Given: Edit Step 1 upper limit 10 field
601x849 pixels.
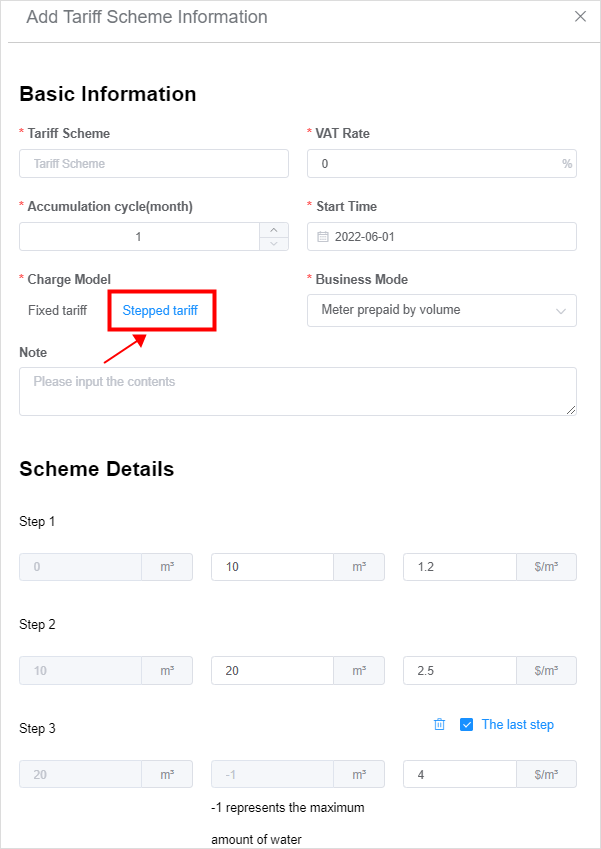Looking at the screenshot, I should (x=272, y=567).
